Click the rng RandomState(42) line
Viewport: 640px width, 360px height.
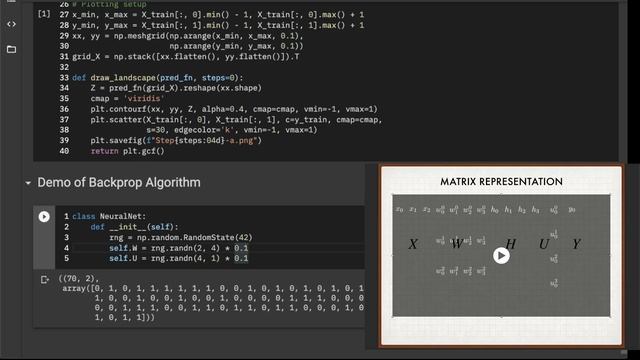click(x=181, y=238)
